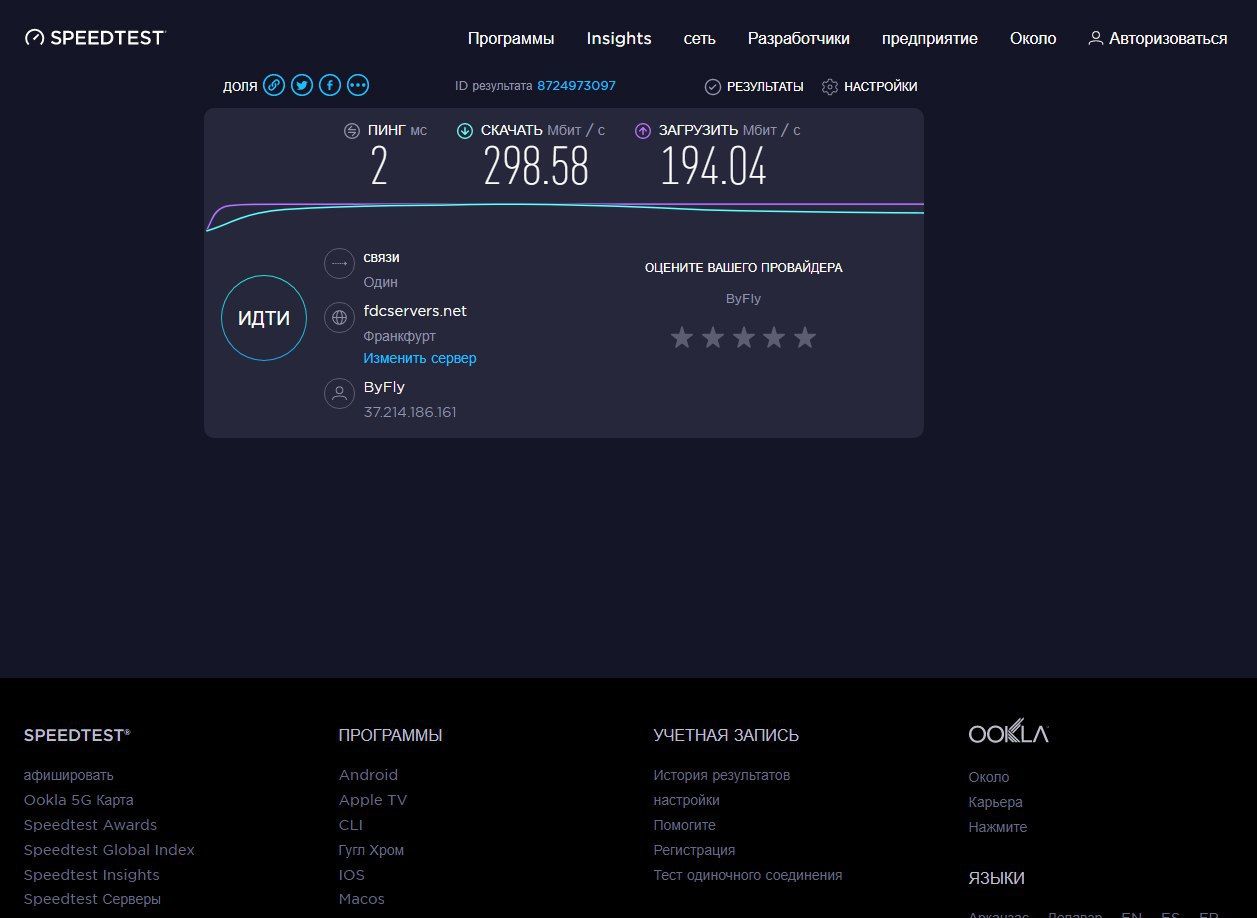Click the download value 298.58
This screenshot has height=918, width=1257.
(536, 166)
